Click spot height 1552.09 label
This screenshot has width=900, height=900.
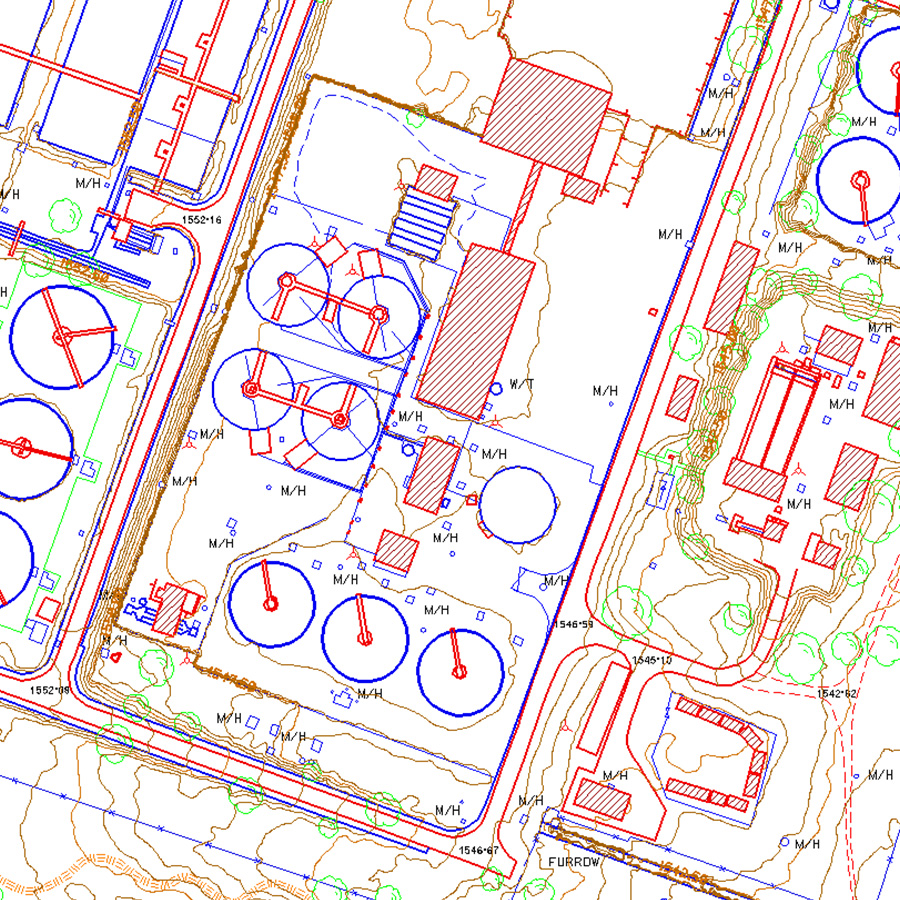tap(49, 690)
